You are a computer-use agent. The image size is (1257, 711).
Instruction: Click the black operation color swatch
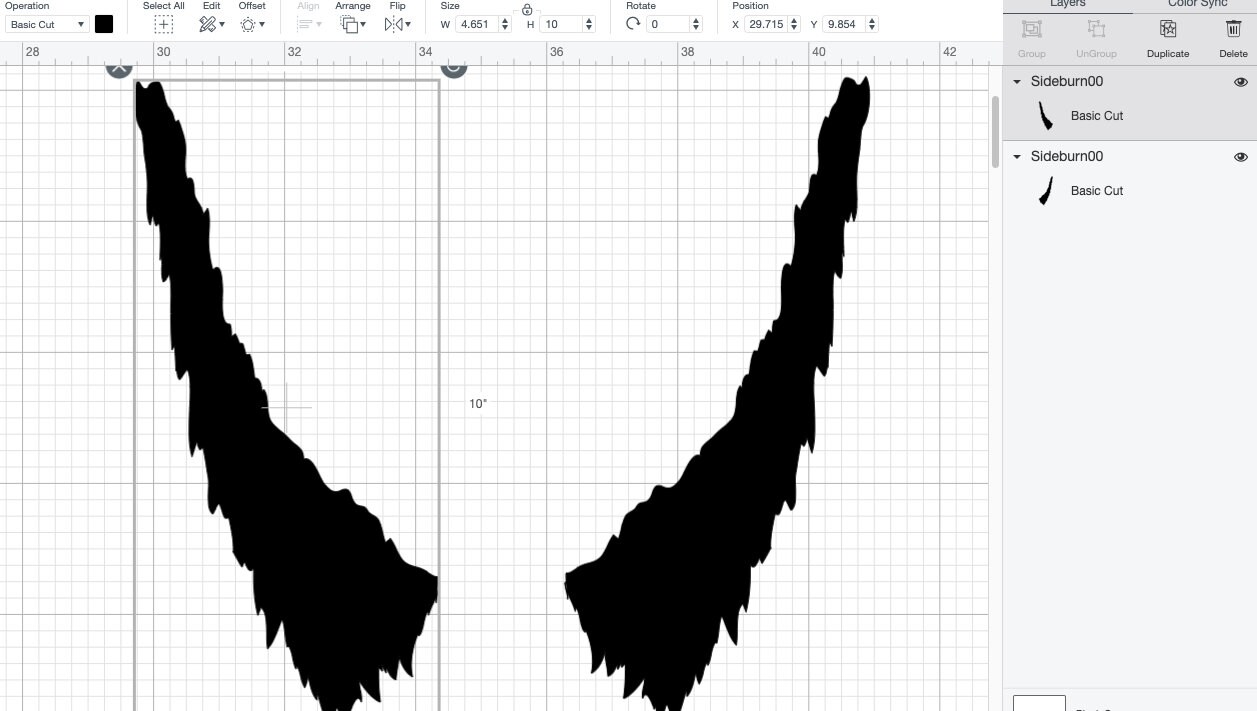(104, 24)
